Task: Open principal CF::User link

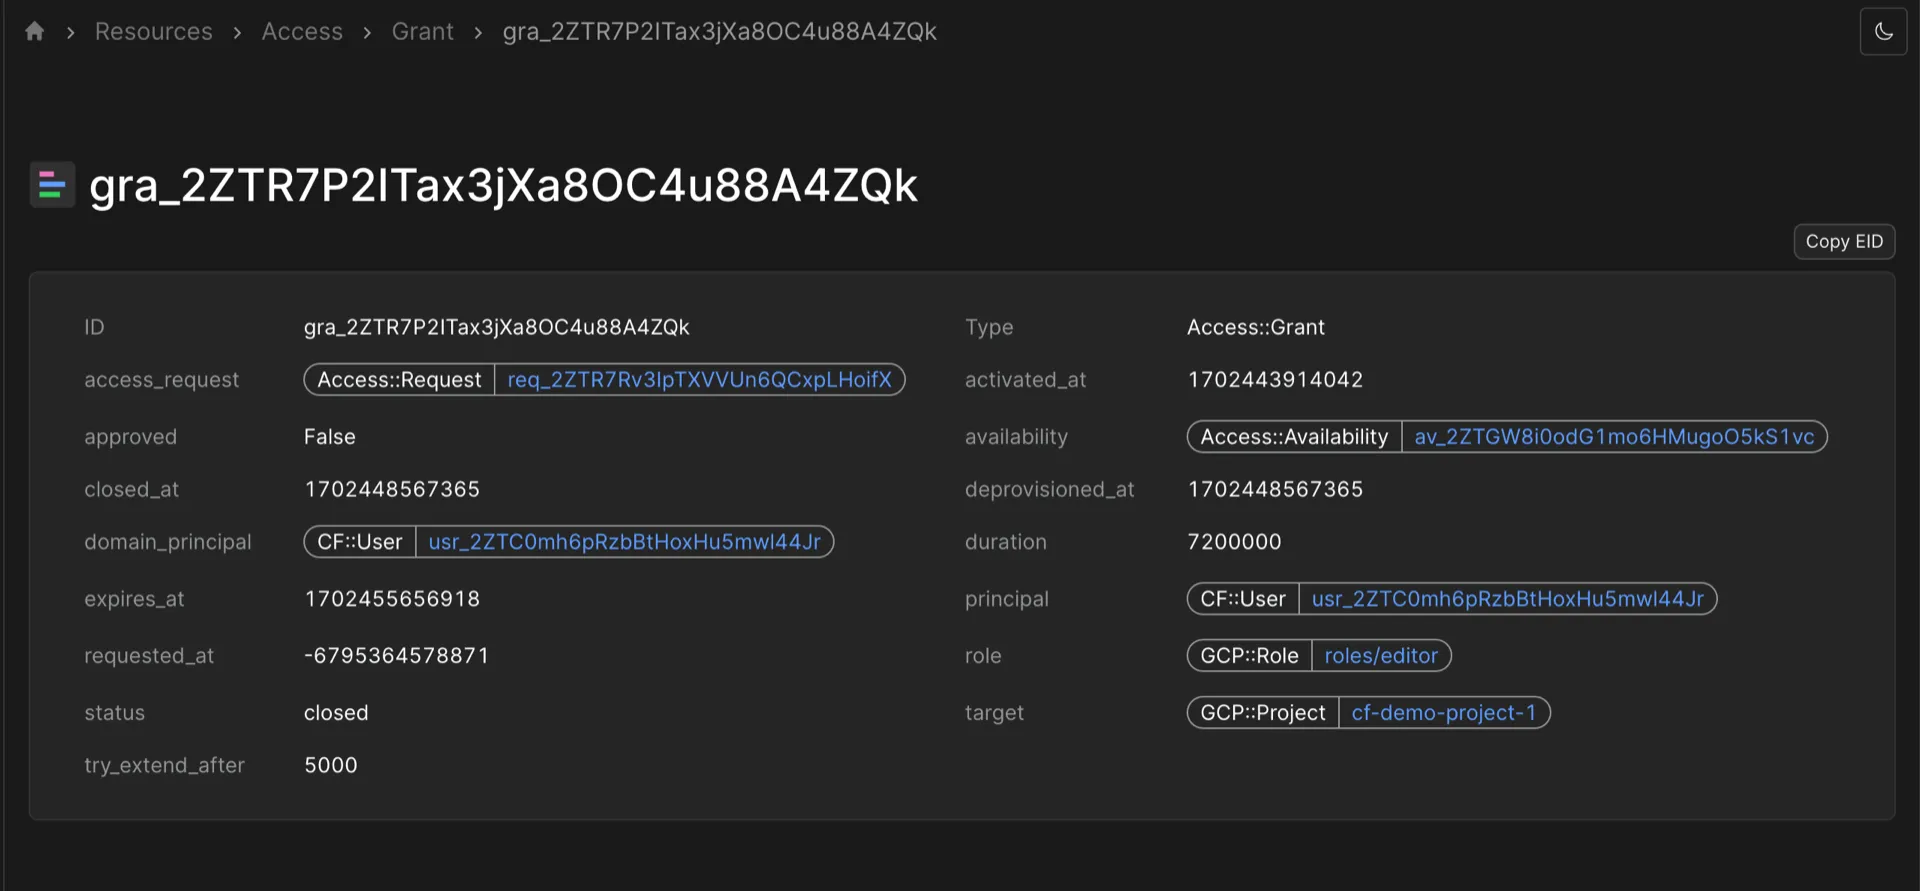Action: tap(1507, 599)
